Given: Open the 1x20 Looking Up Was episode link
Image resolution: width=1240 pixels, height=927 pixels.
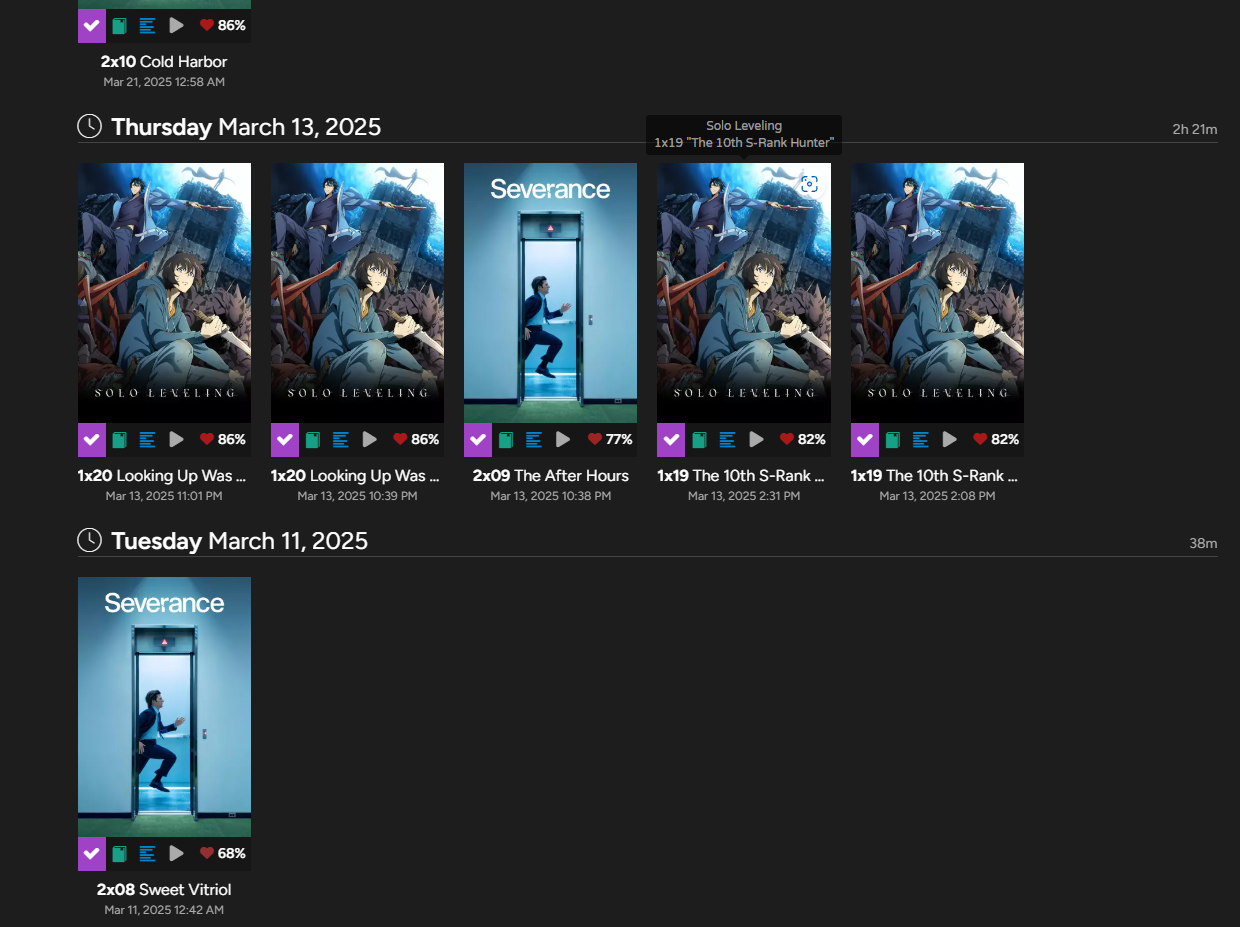Looking at the screenshot, I should (162, 475).
